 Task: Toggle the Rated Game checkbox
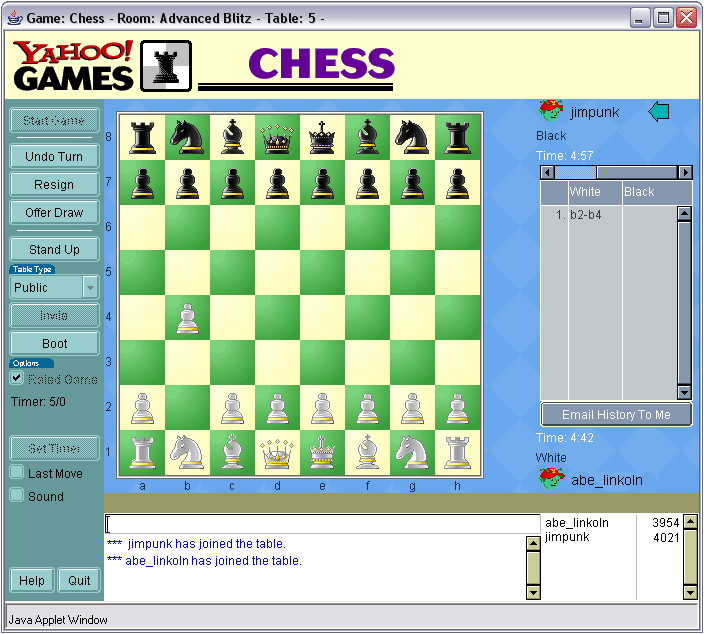17,378
